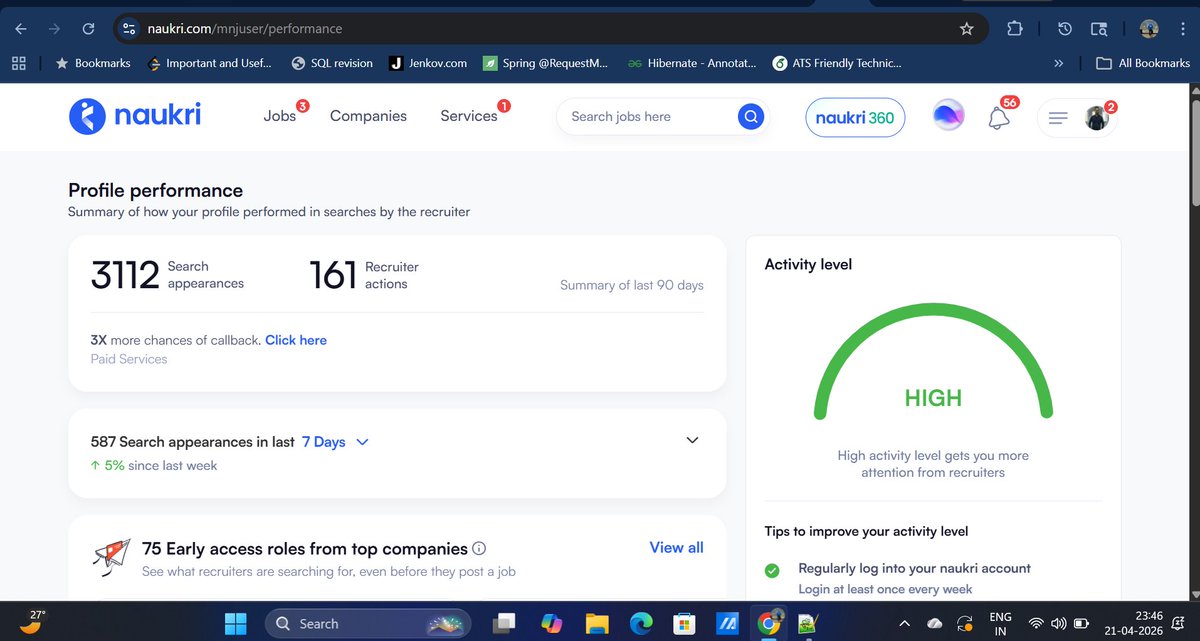
Task: Open the SQL revision bookmark
Action: pyautogui.click(x=332, y=63)
